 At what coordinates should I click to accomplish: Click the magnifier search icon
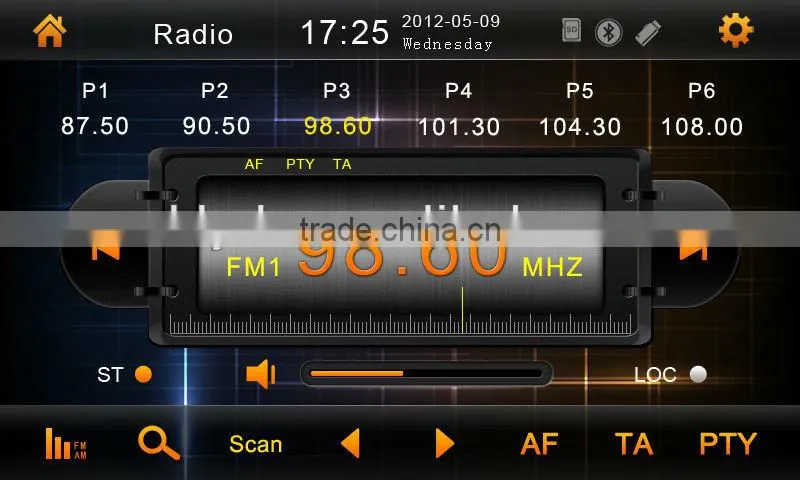point(159,443)
